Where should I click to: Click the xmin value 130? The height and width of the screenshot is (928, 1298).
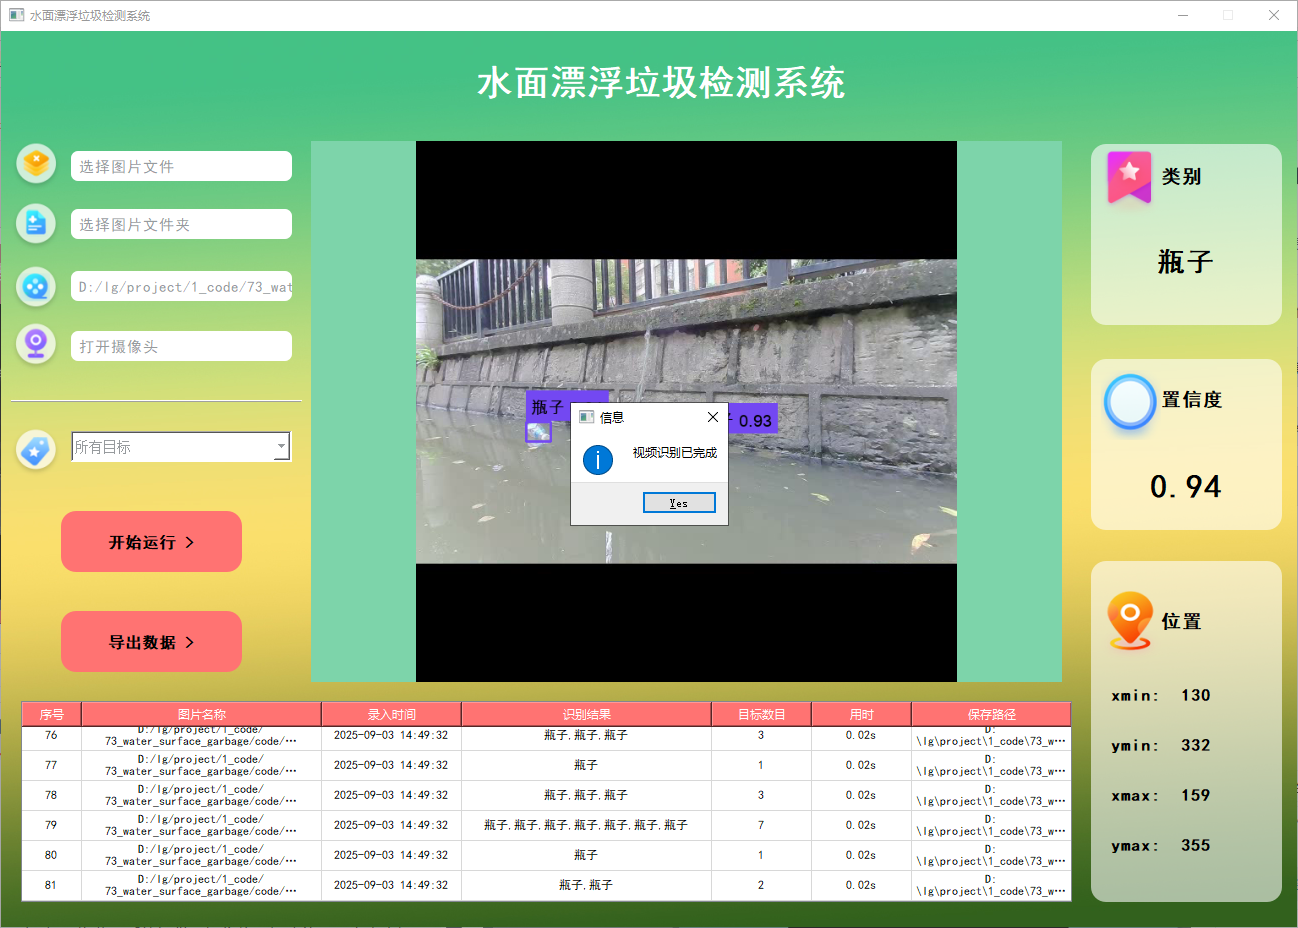(1196, 695)
